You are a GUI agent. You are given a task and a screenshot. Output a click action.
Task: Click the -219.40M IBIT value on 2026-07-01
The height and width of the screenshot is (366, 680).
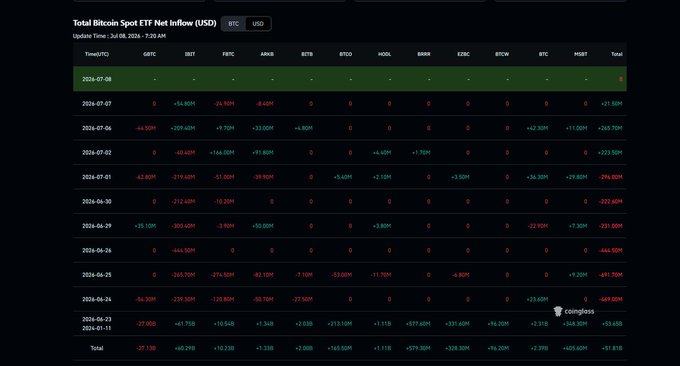(x=183, y=177)
